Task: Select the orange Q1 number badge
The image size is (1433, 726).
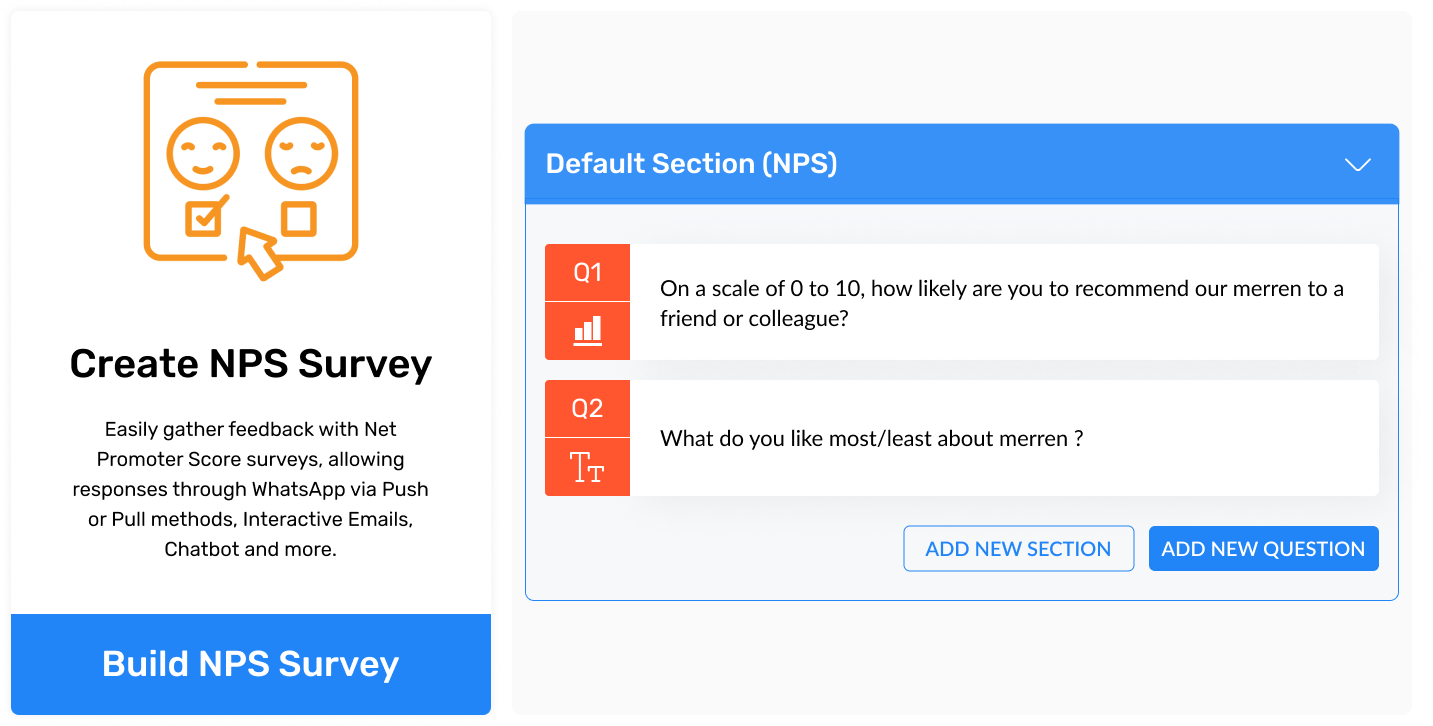Action: [x=587, y=273]
